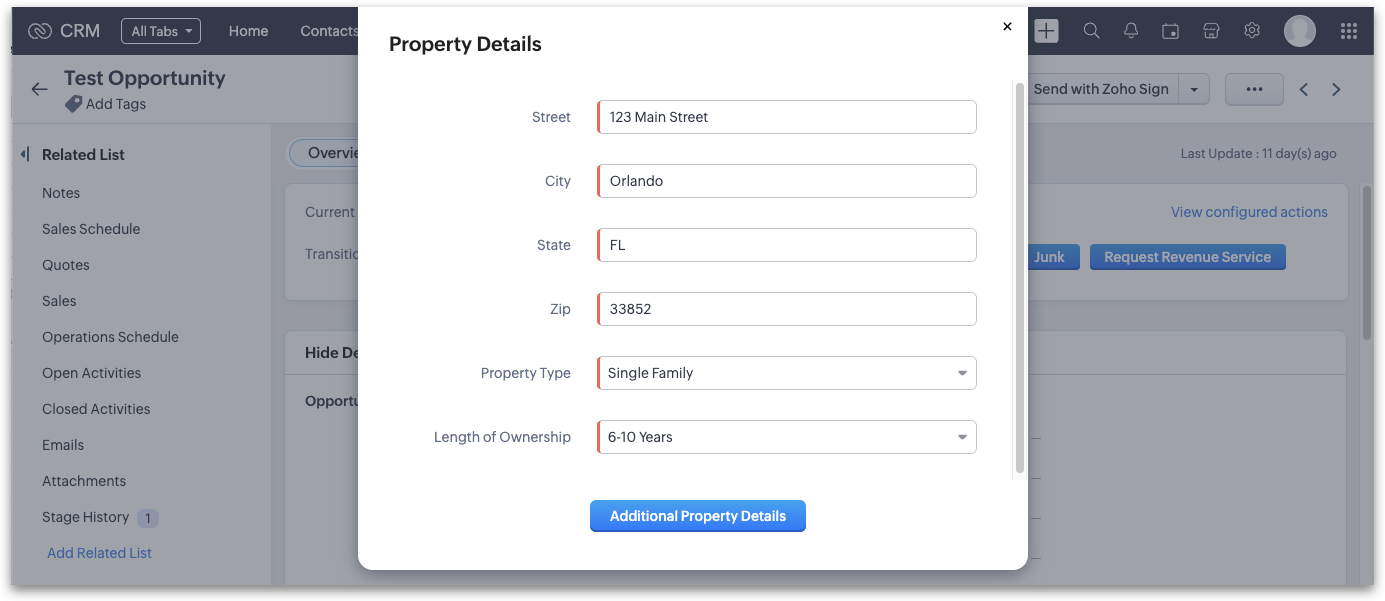Open the settings gear icon
1385x601 pixels.
pos(1252,31)
